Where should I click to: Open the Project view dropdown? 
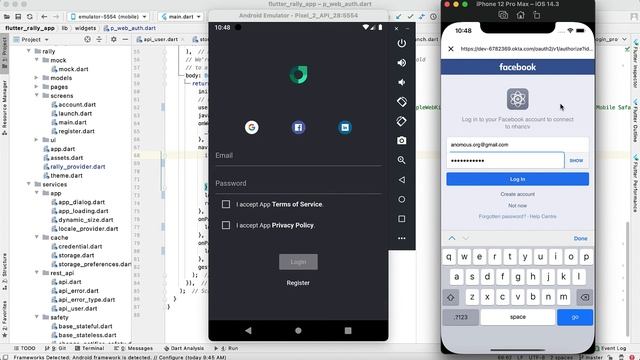(x=31, y=40)
